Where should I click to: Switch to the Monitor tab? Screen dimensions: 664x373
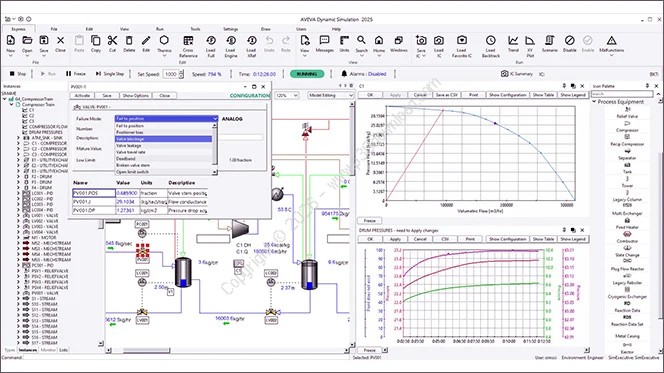(48, 350)
